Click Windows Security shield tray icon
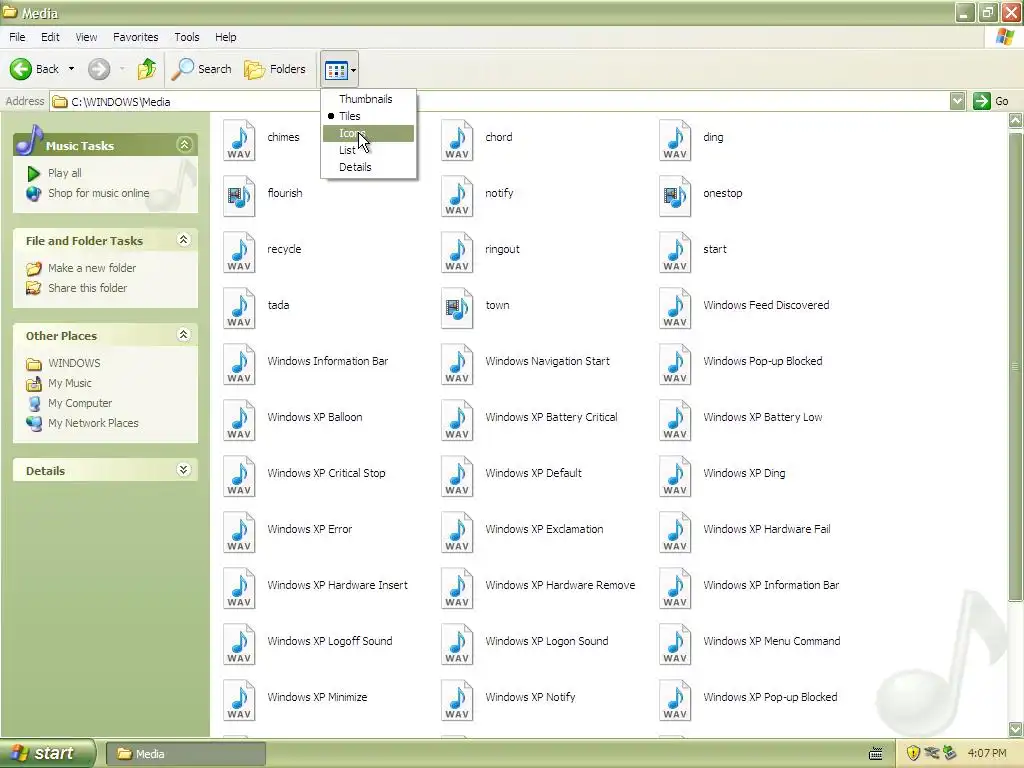The height and width of the screenshot is (768, 1024). (913, 753)
